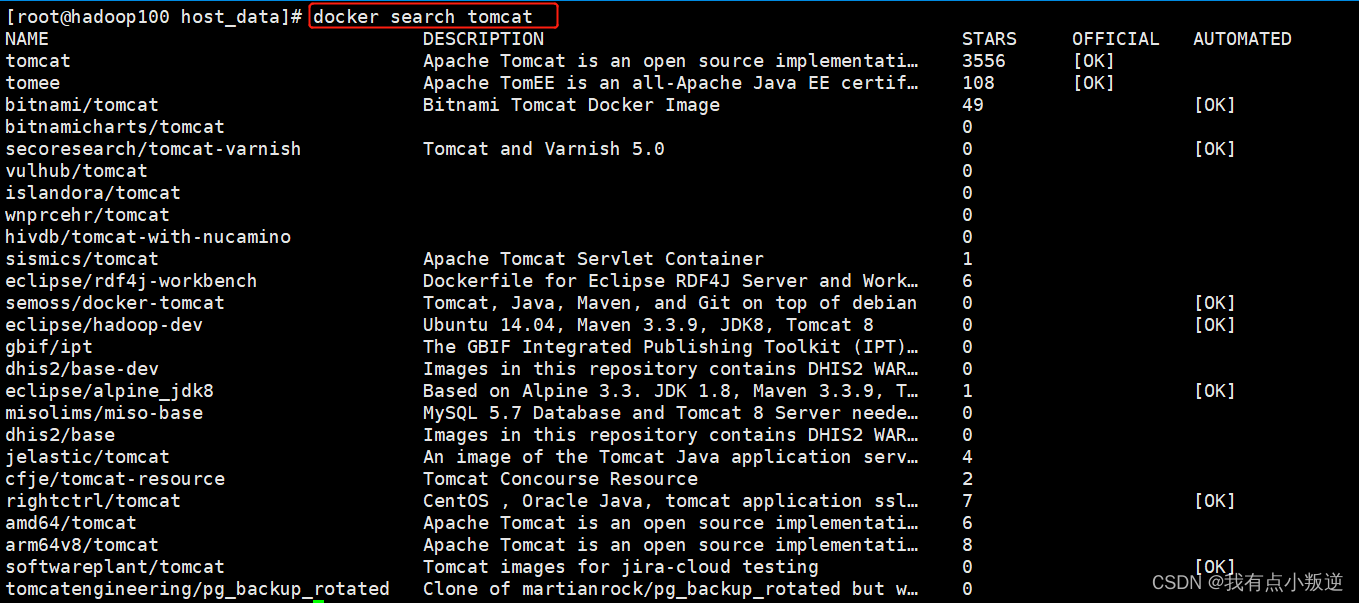Screen dimensions: 1359x603
Task: Click the stars count 108
Action: coord(978,83)
